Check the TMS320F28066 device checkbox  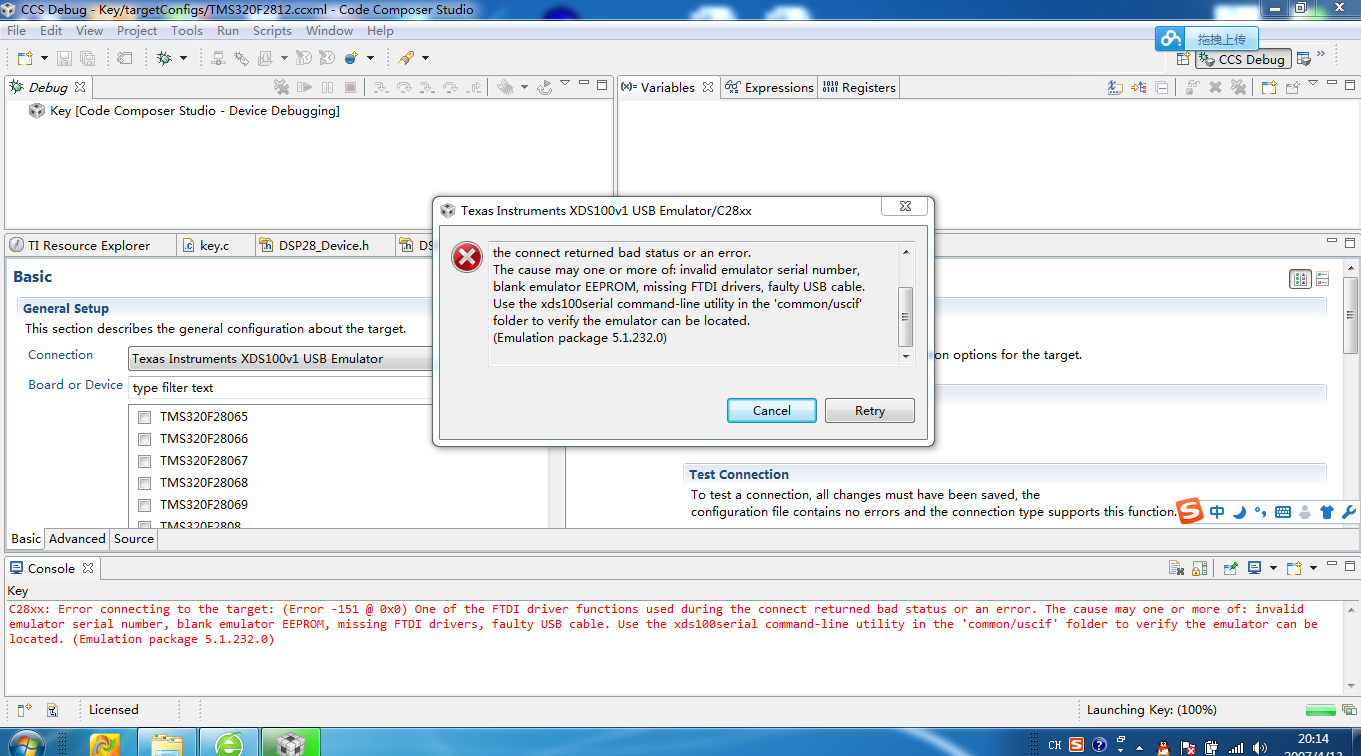(x=144, y=439)
